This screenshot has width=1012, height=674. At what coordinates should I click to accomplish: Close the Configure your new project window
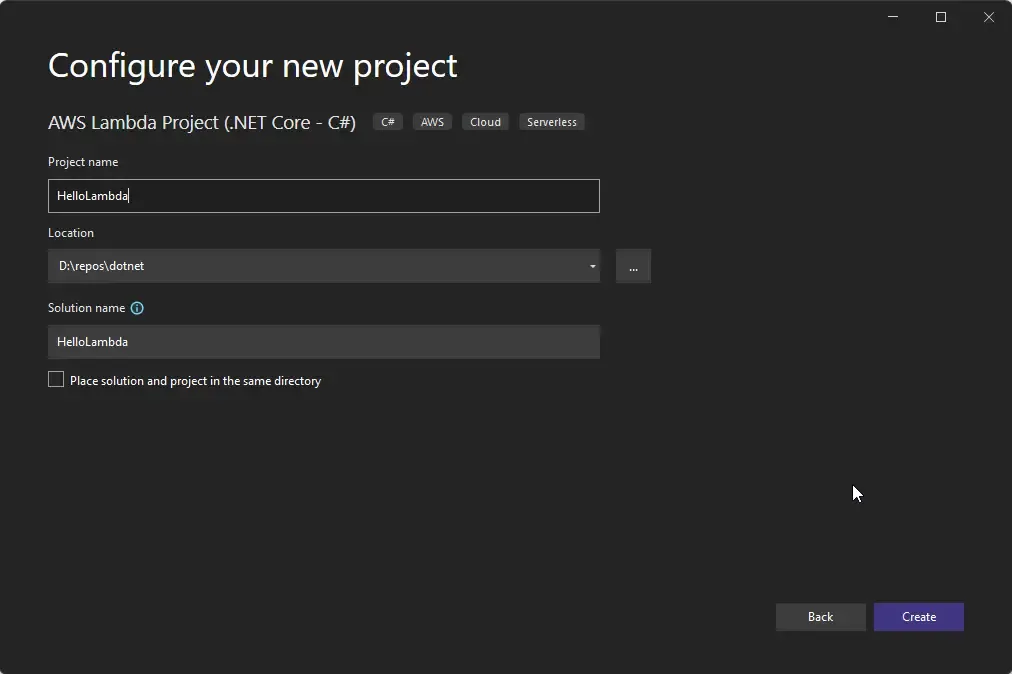(x=989, y=17)
